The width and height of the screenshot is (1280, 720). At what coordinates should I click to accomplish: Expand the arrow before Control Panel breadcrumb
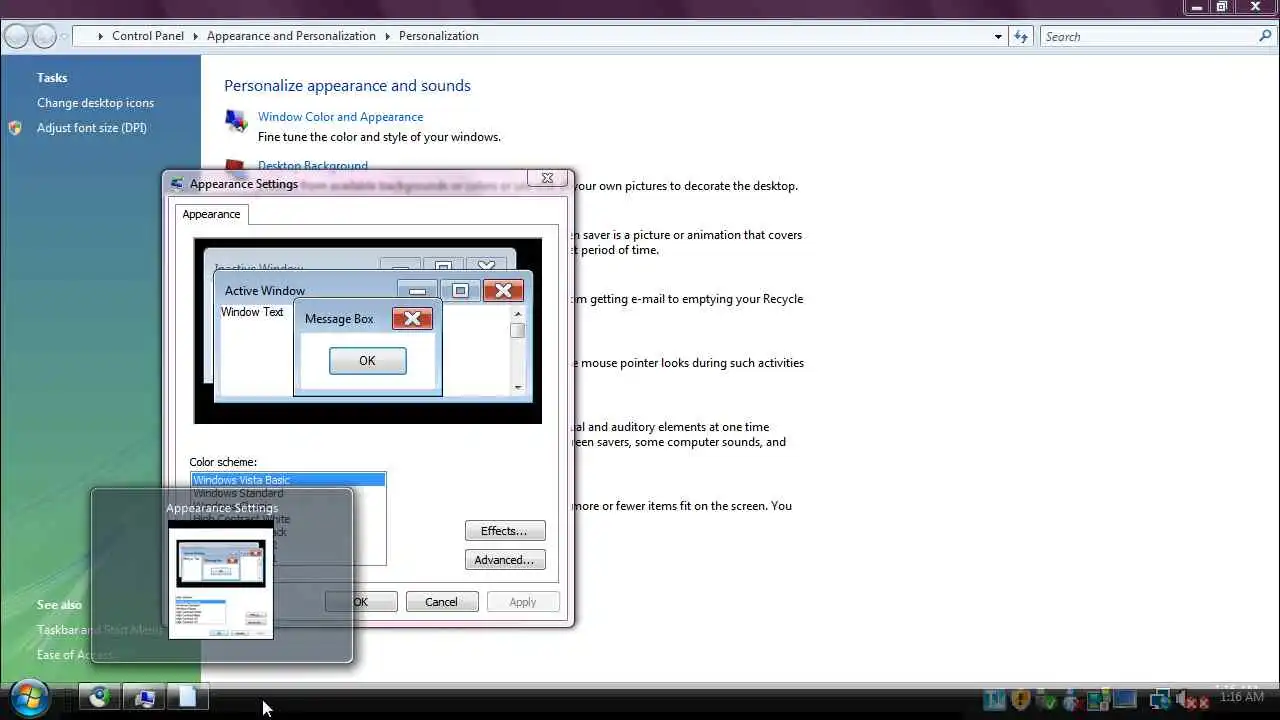tap(100, 36)
